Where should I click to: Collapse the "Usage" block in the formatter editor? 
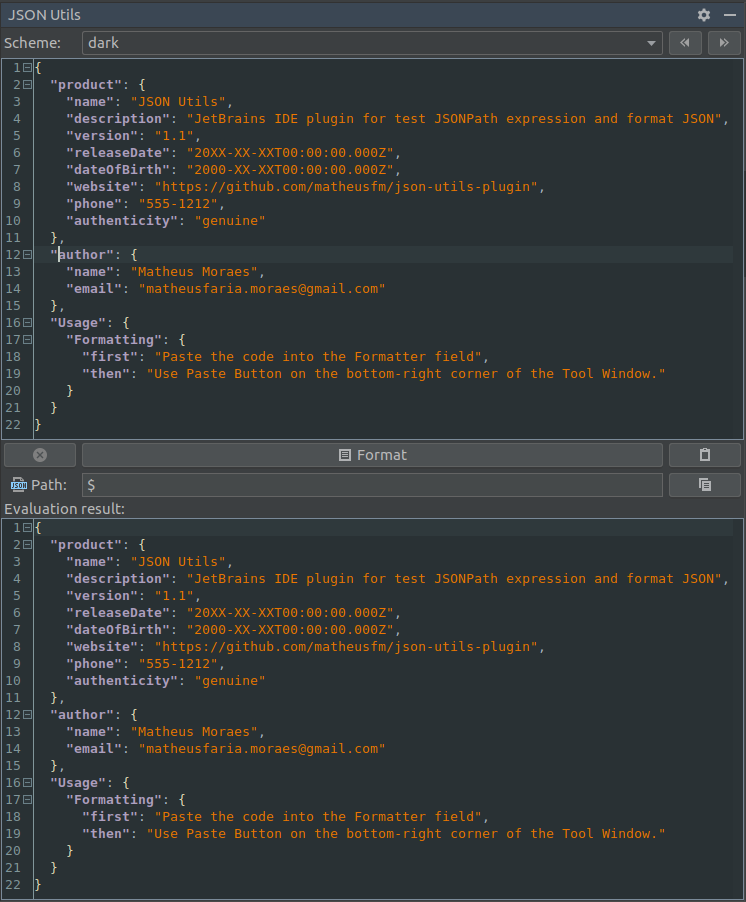pos(27,323)
